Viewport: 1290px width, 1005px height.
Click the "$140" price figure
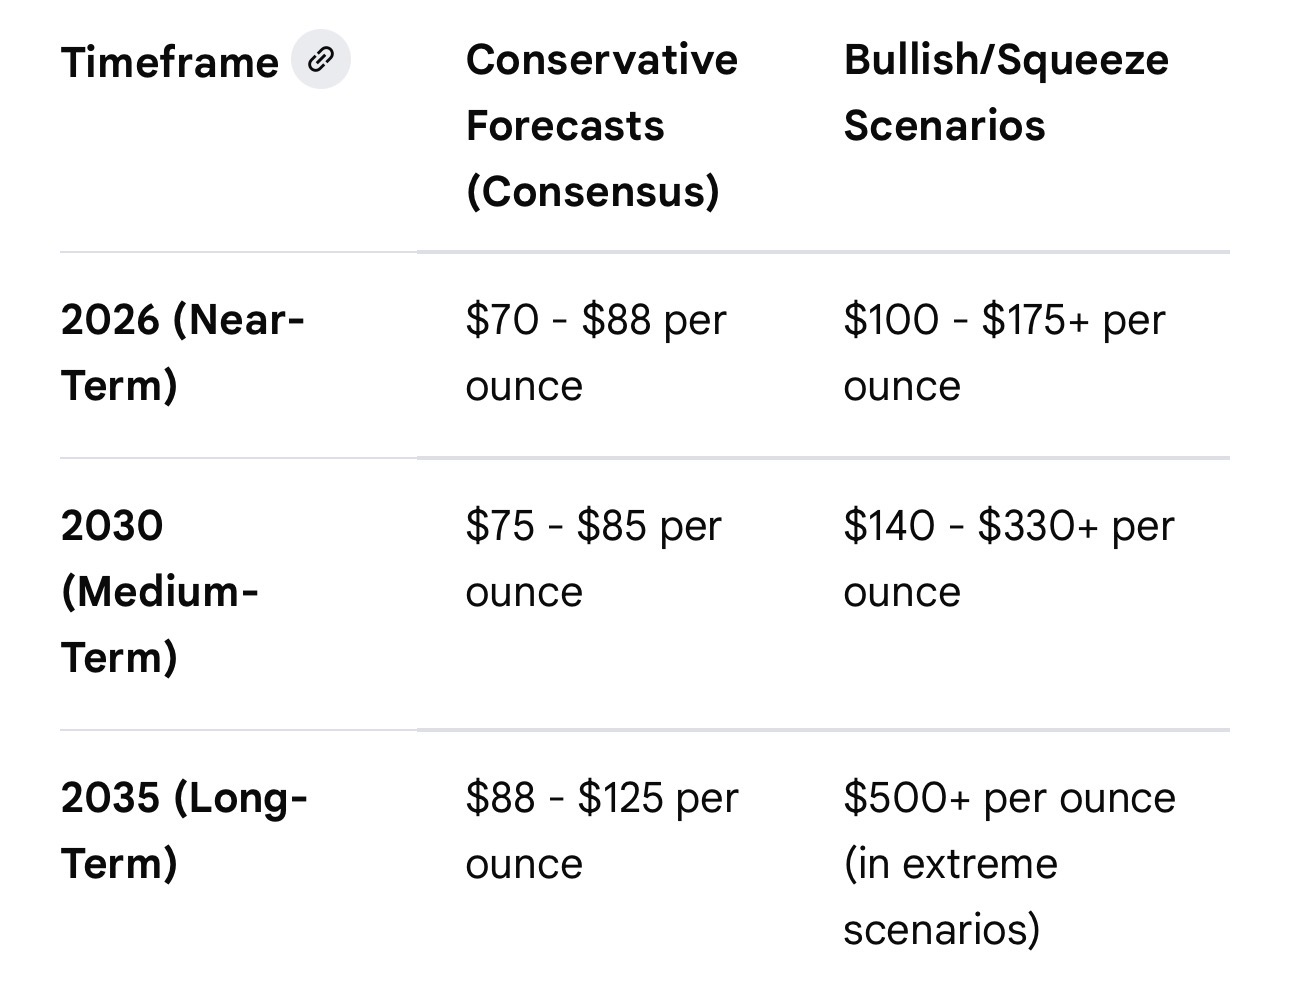click(889, 526)
